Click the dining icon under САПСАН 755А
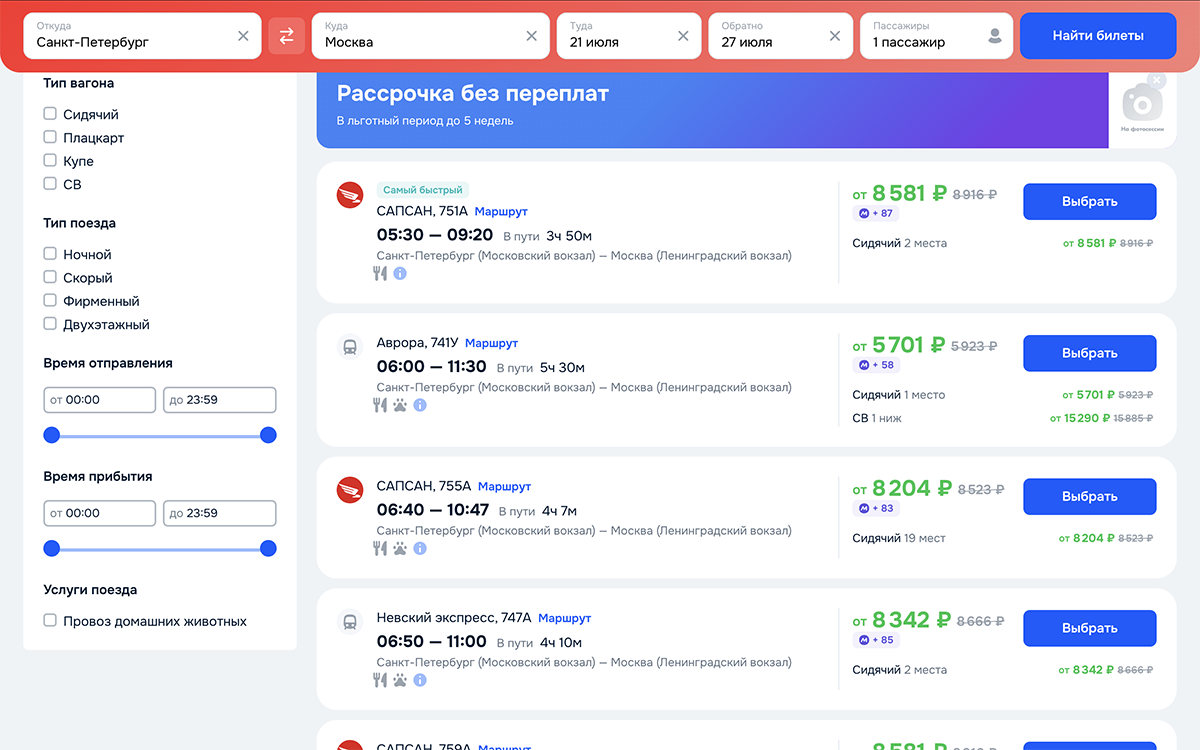 [380, 548]
